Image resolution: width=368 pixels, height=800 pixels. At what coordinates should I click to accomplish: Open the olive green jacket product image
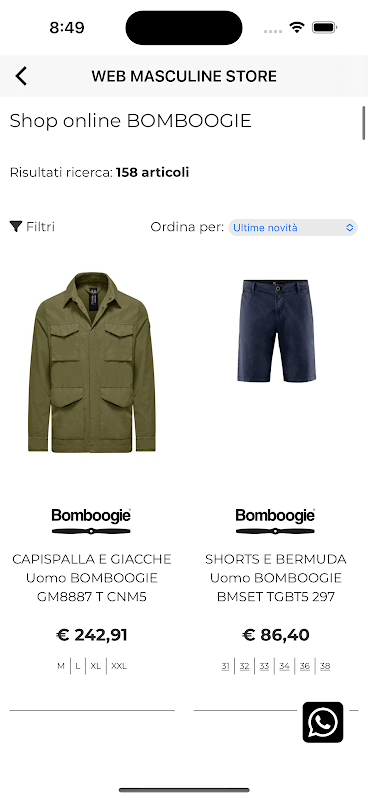coord(92,362)
